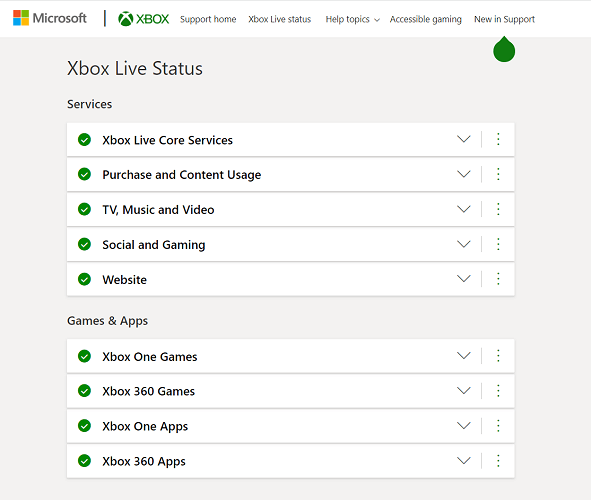Open more options for Website row

(x=498, y=279)
